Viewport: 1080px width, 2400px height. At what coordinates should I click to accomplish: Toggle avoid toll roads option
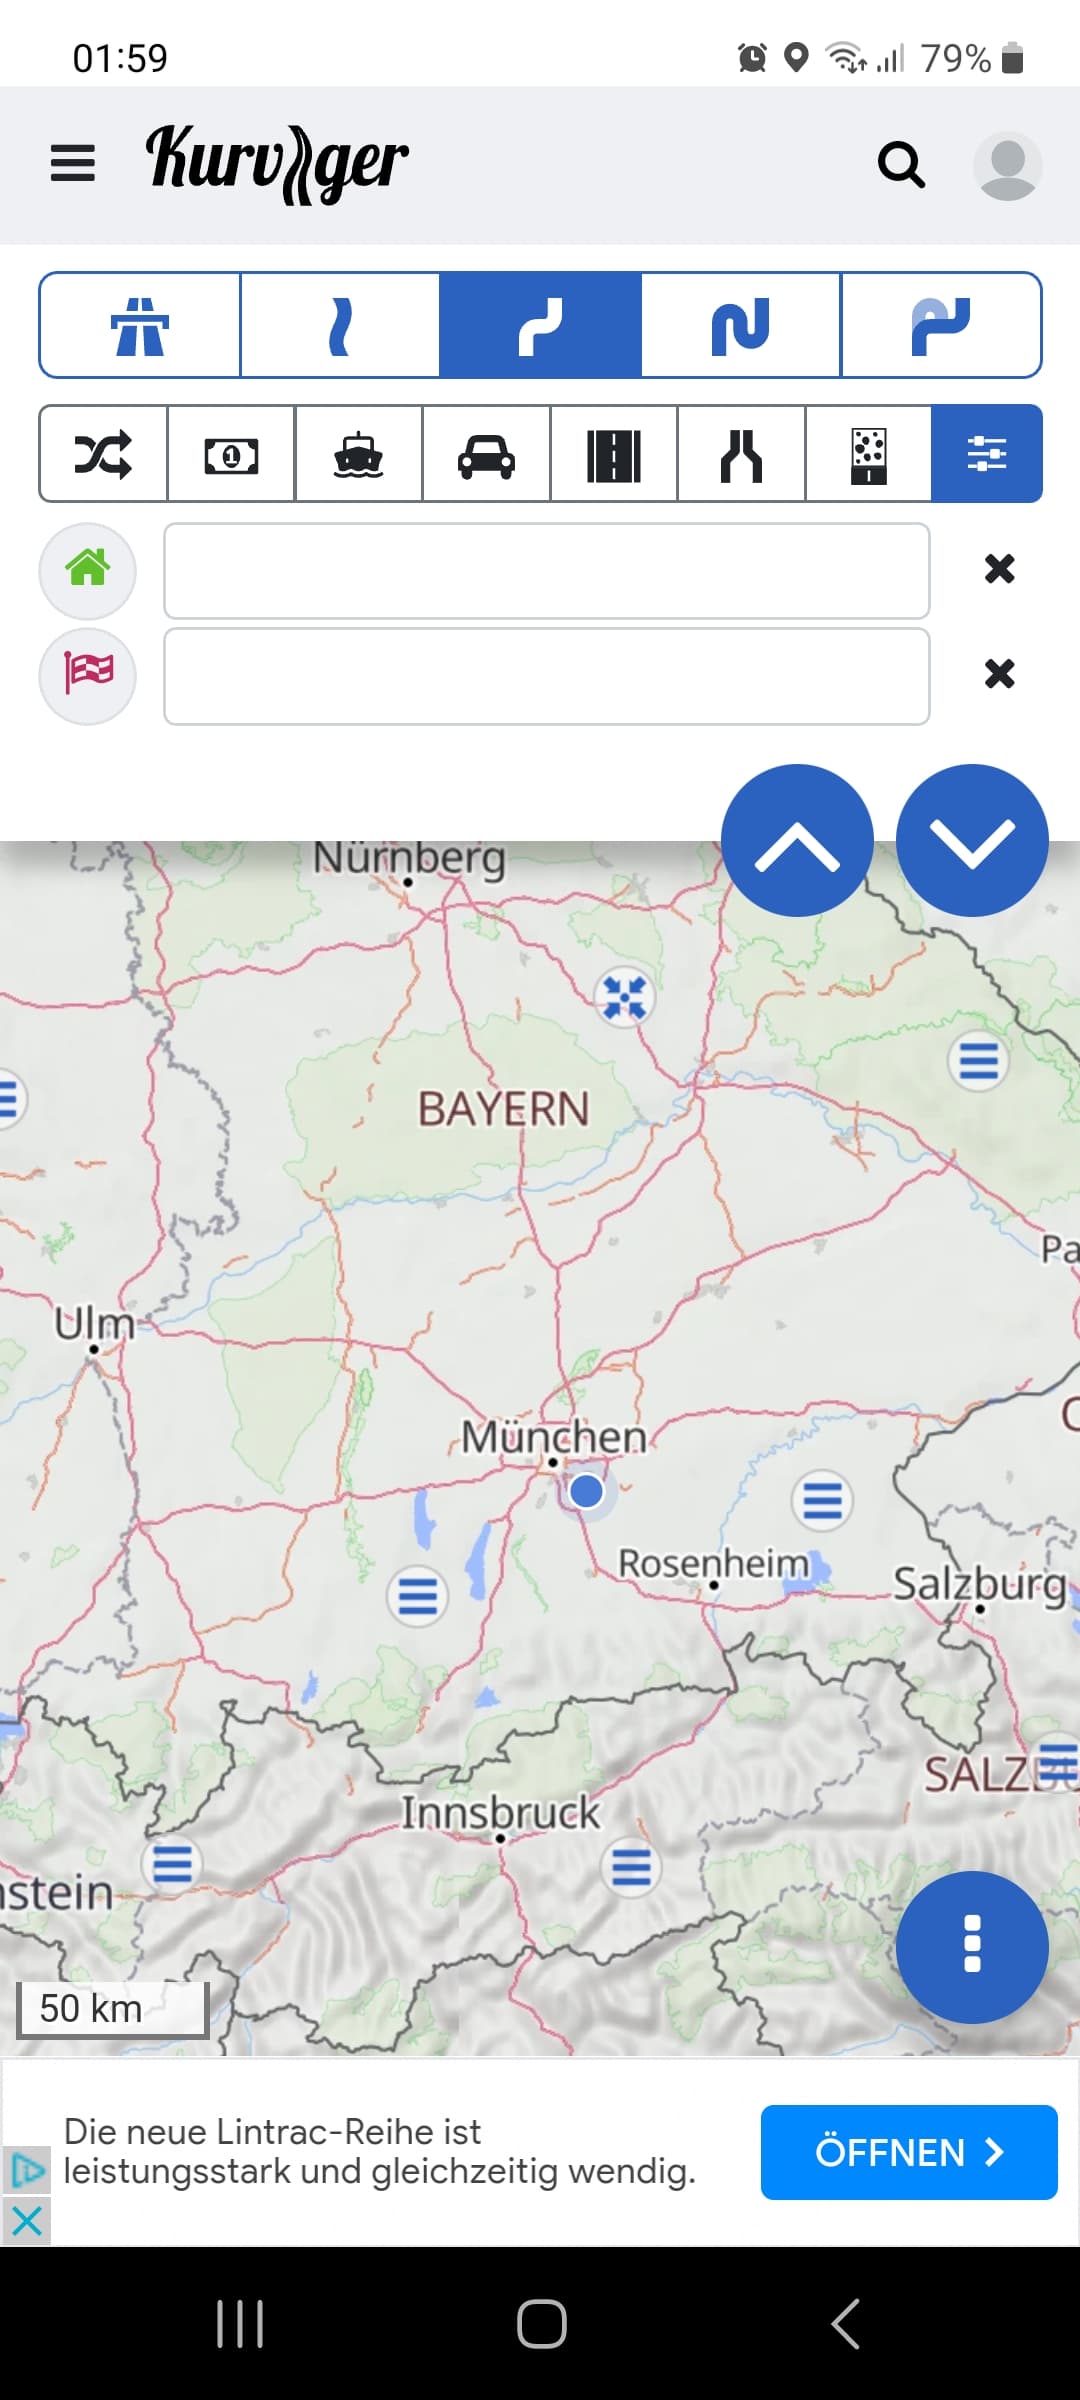[231, 454]
